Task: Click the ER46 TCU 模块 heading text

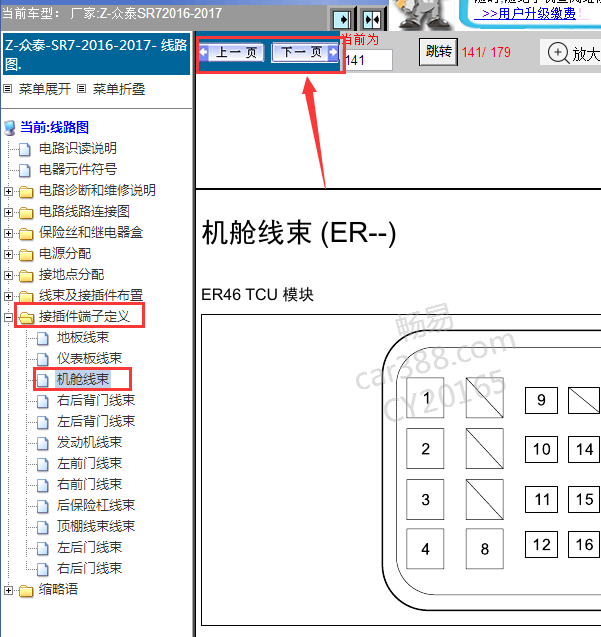Action: click(257, 295)
